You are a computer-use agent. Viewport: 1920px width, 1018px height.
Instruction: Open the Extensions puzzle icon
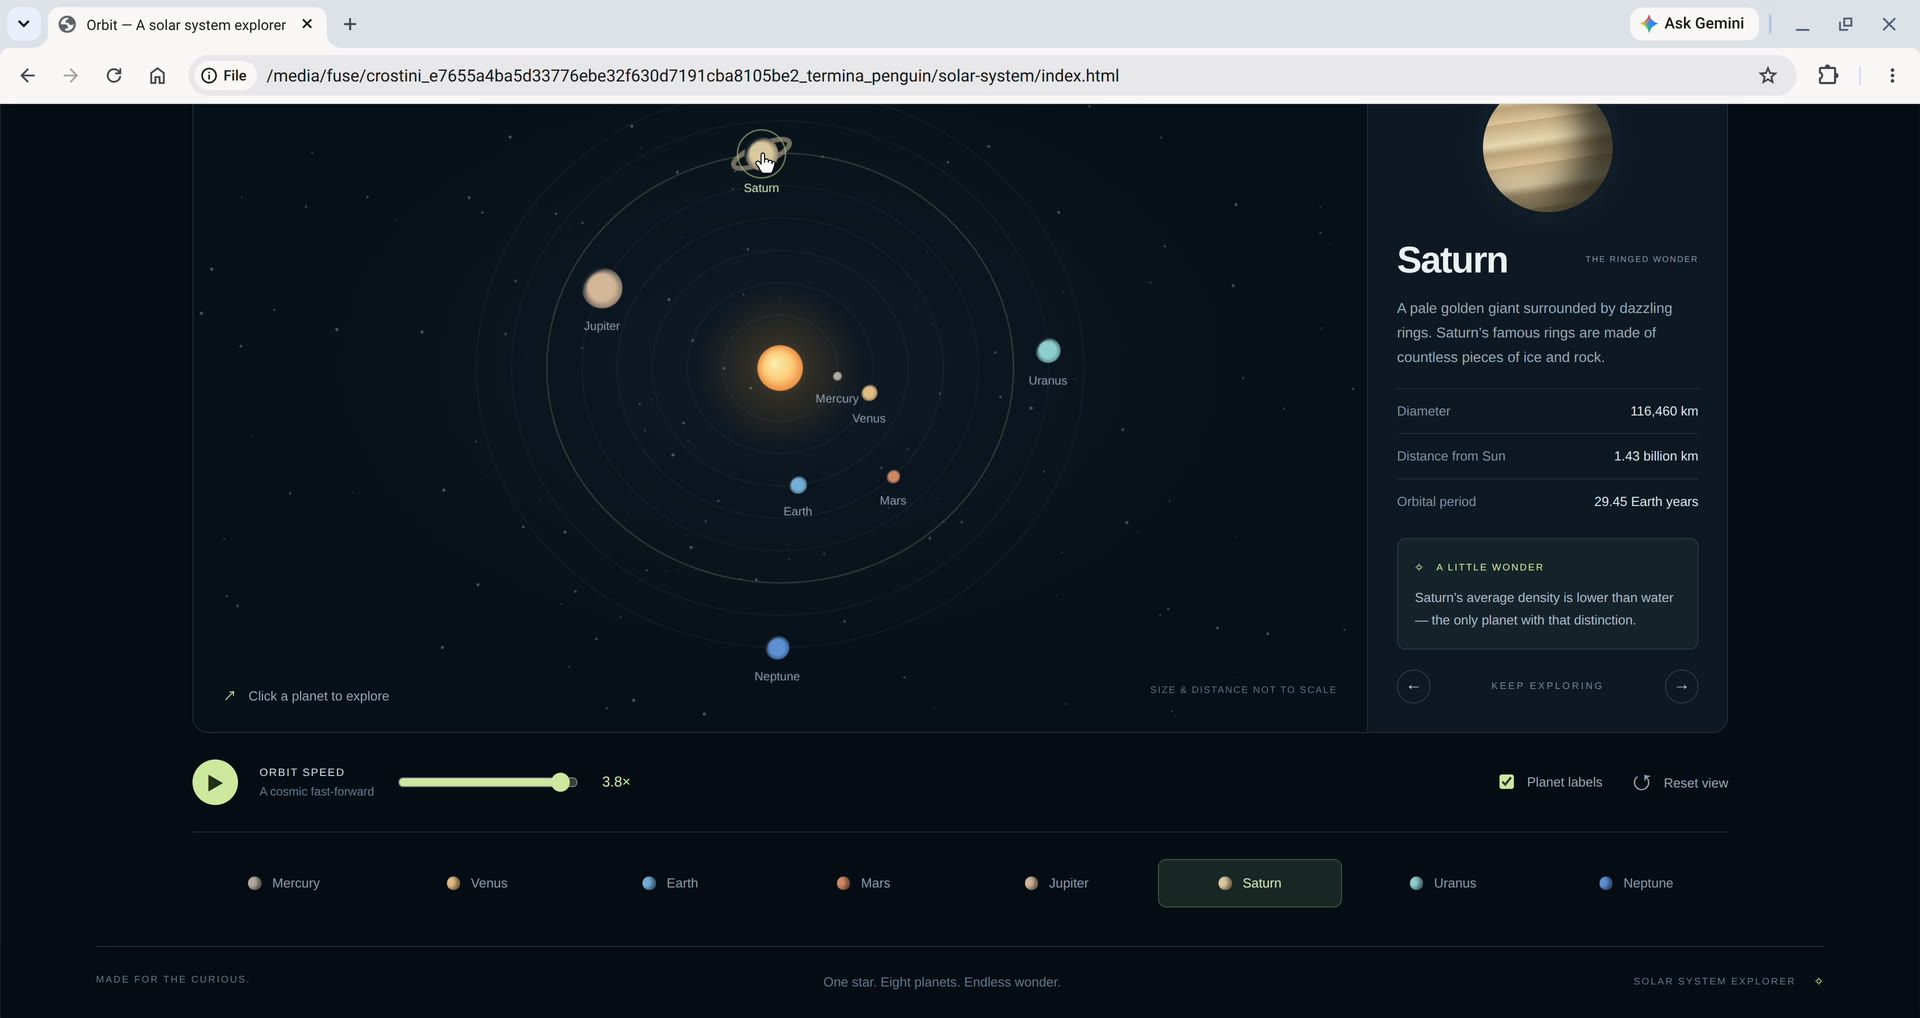coord(1828,75)
